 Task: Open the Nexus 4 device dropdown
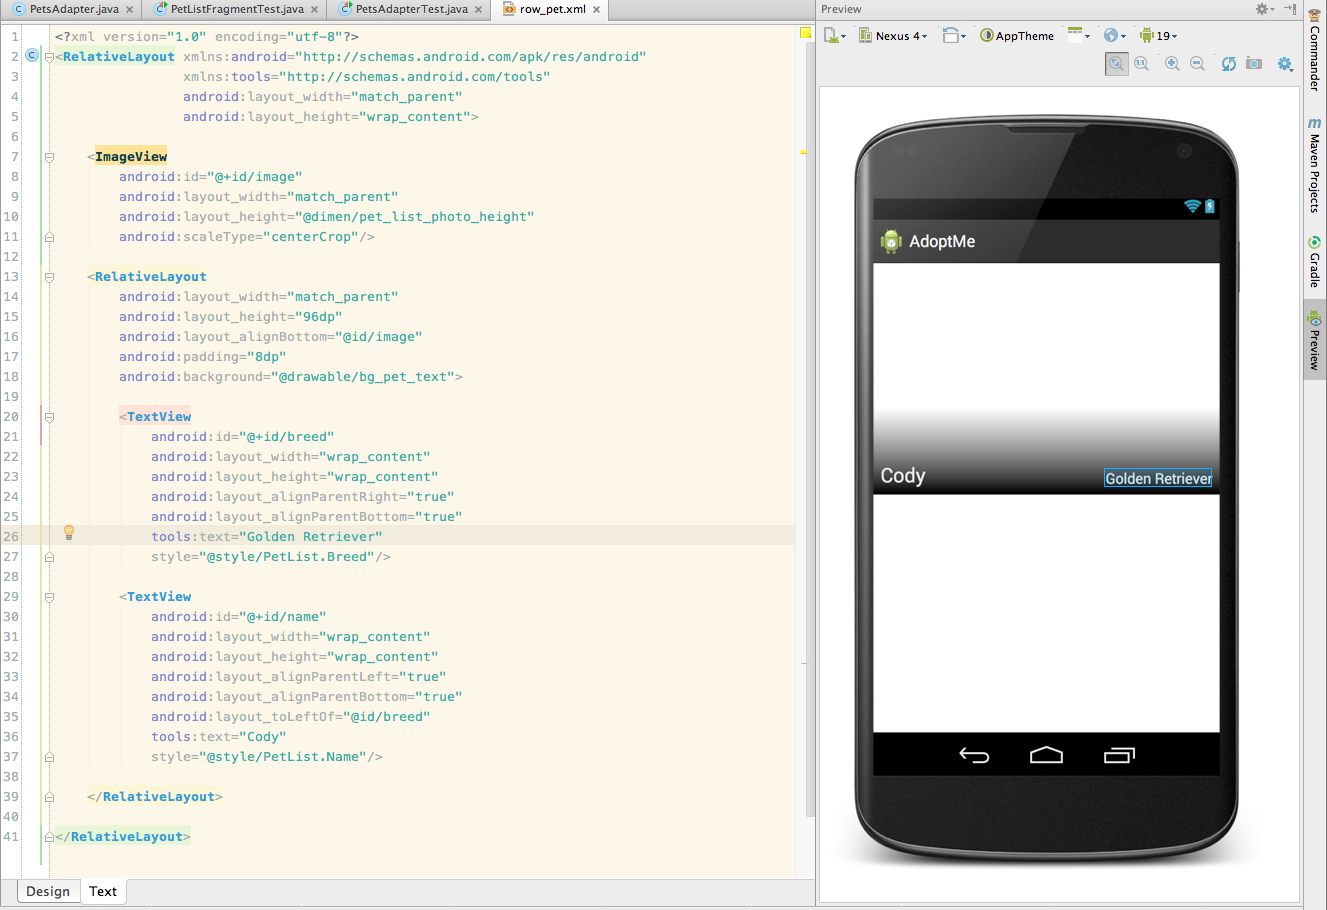894,36
